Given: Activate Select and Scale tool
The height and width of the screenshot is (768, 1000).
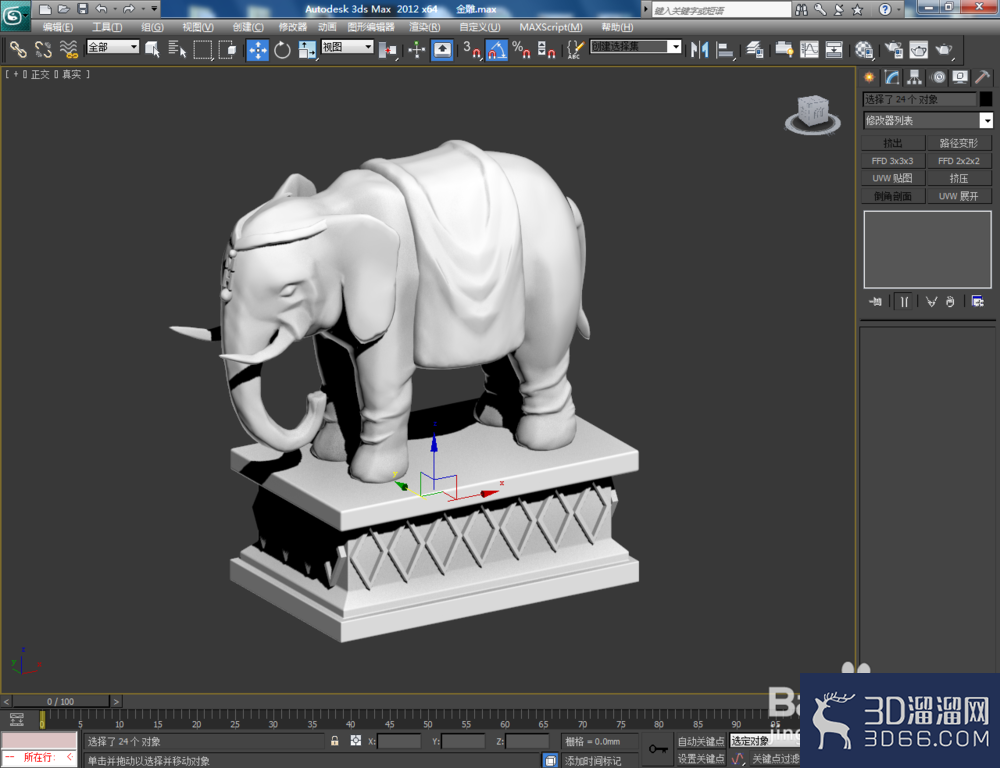Looking at the screenshot, I should pyautogui.click(x=307, y=49).
